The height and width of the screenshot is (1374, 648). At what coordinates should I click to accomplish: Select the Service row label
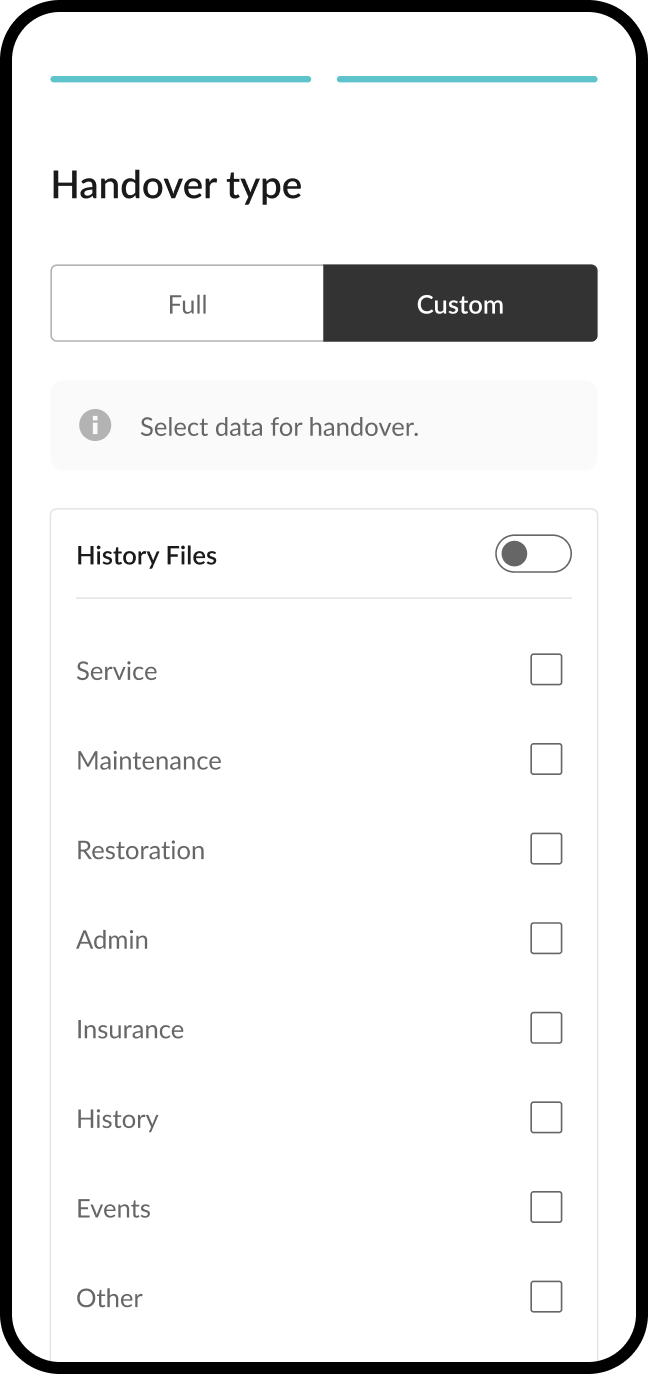(116, 670)
